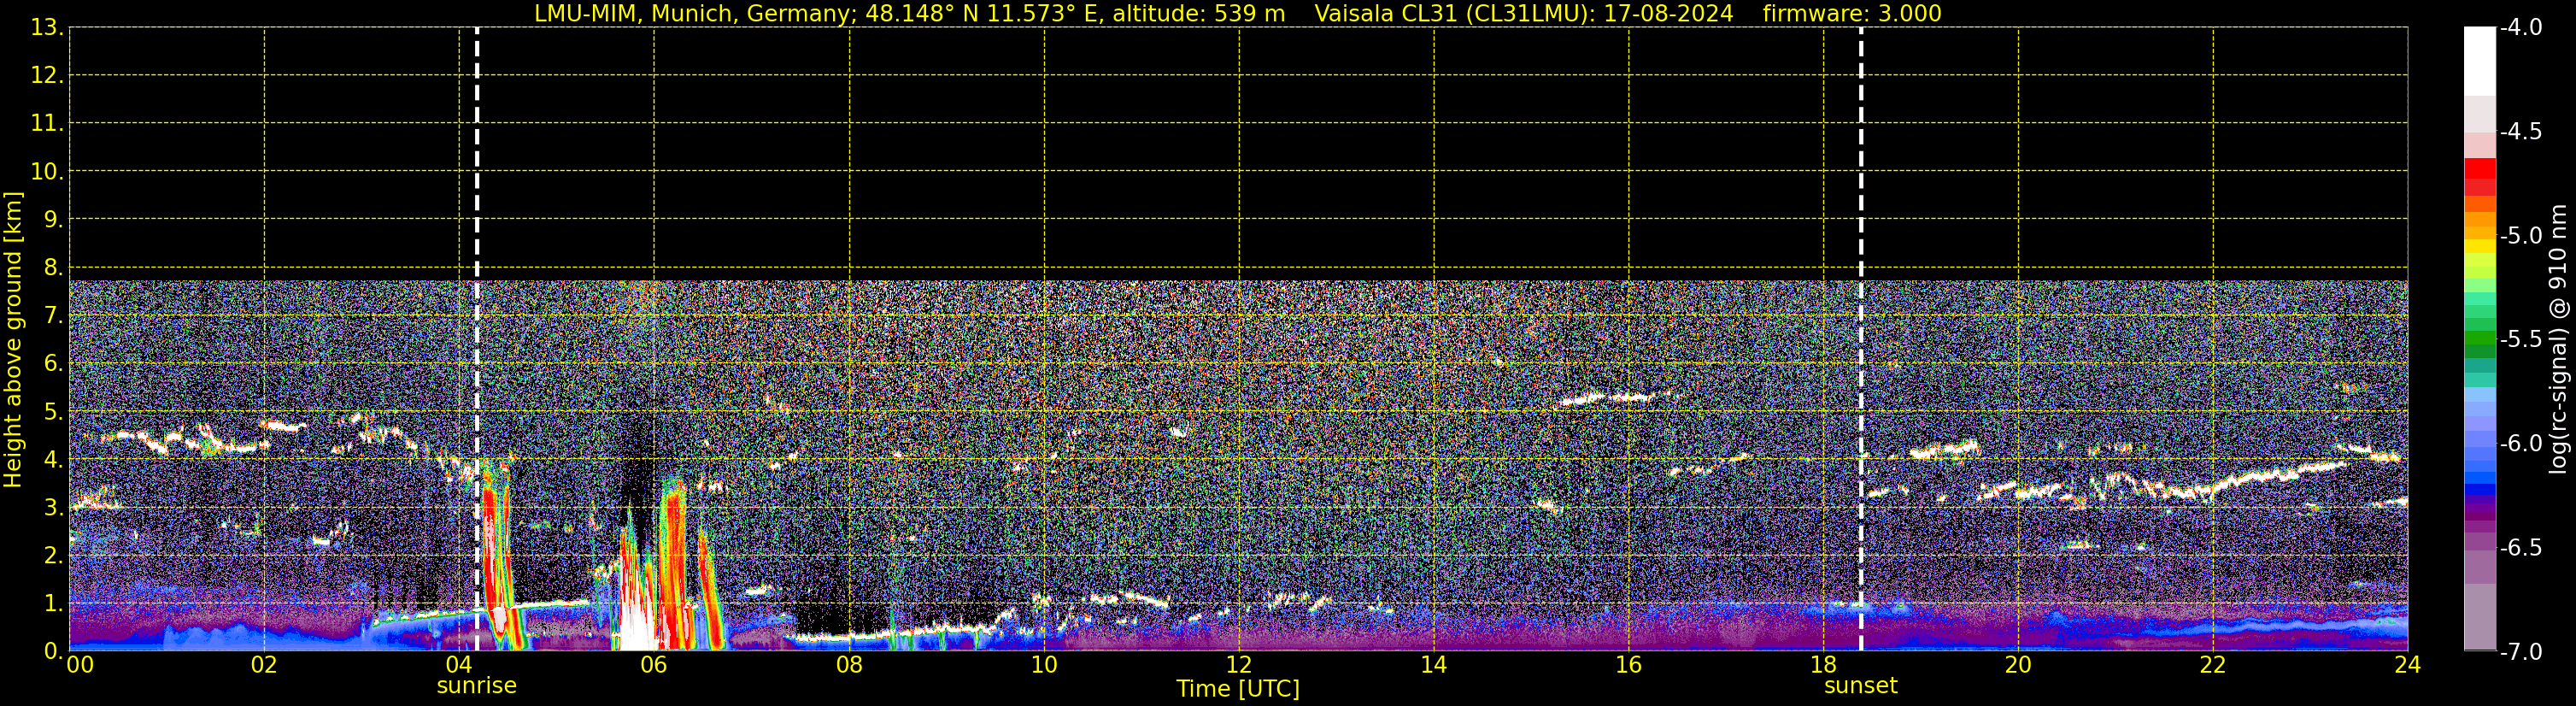The width and height of the screenshot is (2576, 706).
Task: Click the 24 tick on the time axis
Action: pyautogui.click(x=2407, y=666)
